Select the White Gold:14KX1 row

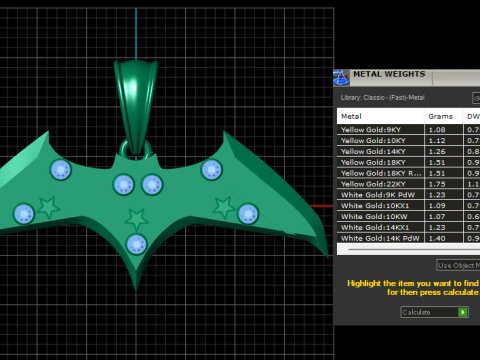tap(408, 227)
